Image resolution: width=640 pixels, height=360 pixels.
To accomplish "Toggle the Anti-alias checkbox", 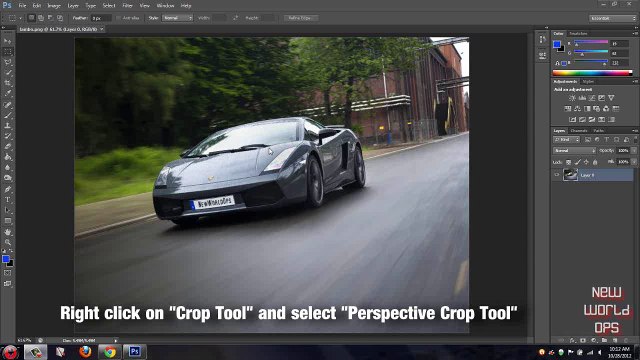I will point(119,18).
